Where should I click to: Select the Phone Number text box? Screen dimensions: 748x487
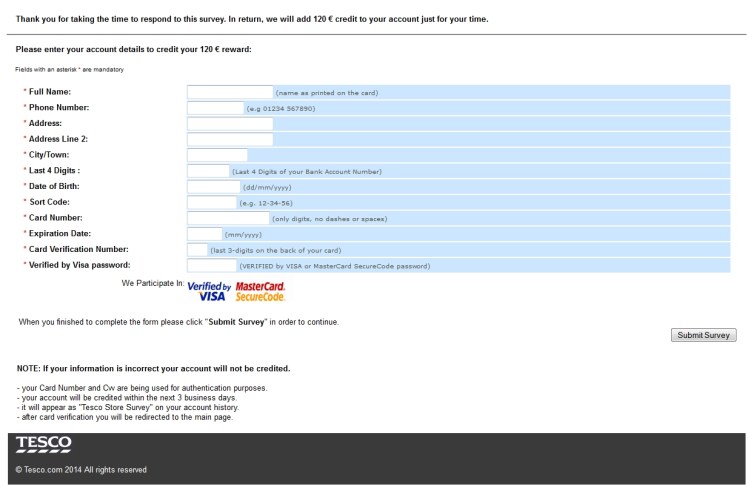215,108
